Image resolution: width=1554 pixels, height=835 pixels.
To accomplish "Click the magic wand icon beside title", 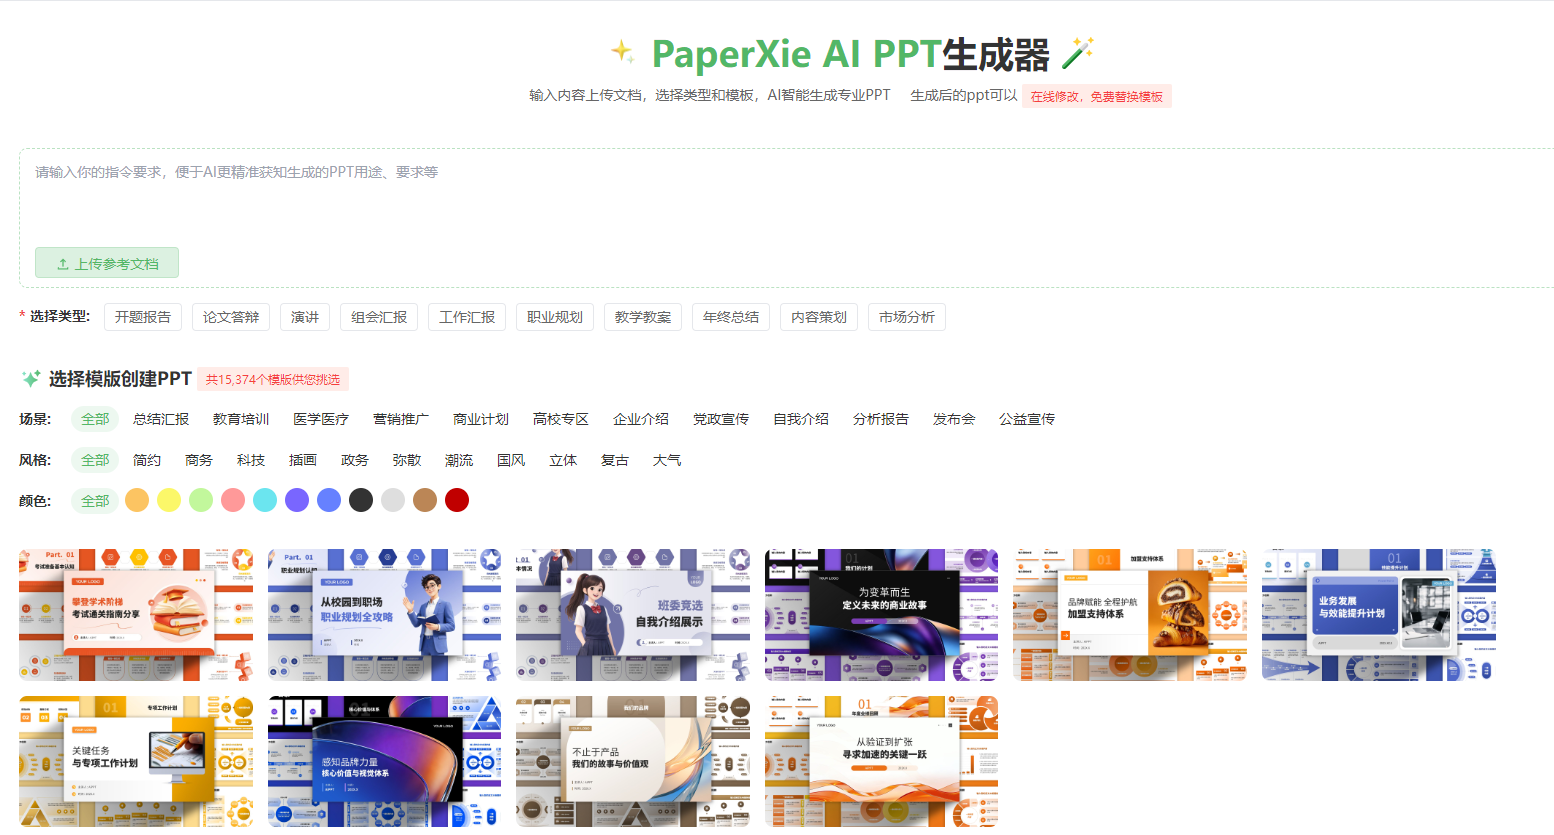I will [x=1077, y=53].
